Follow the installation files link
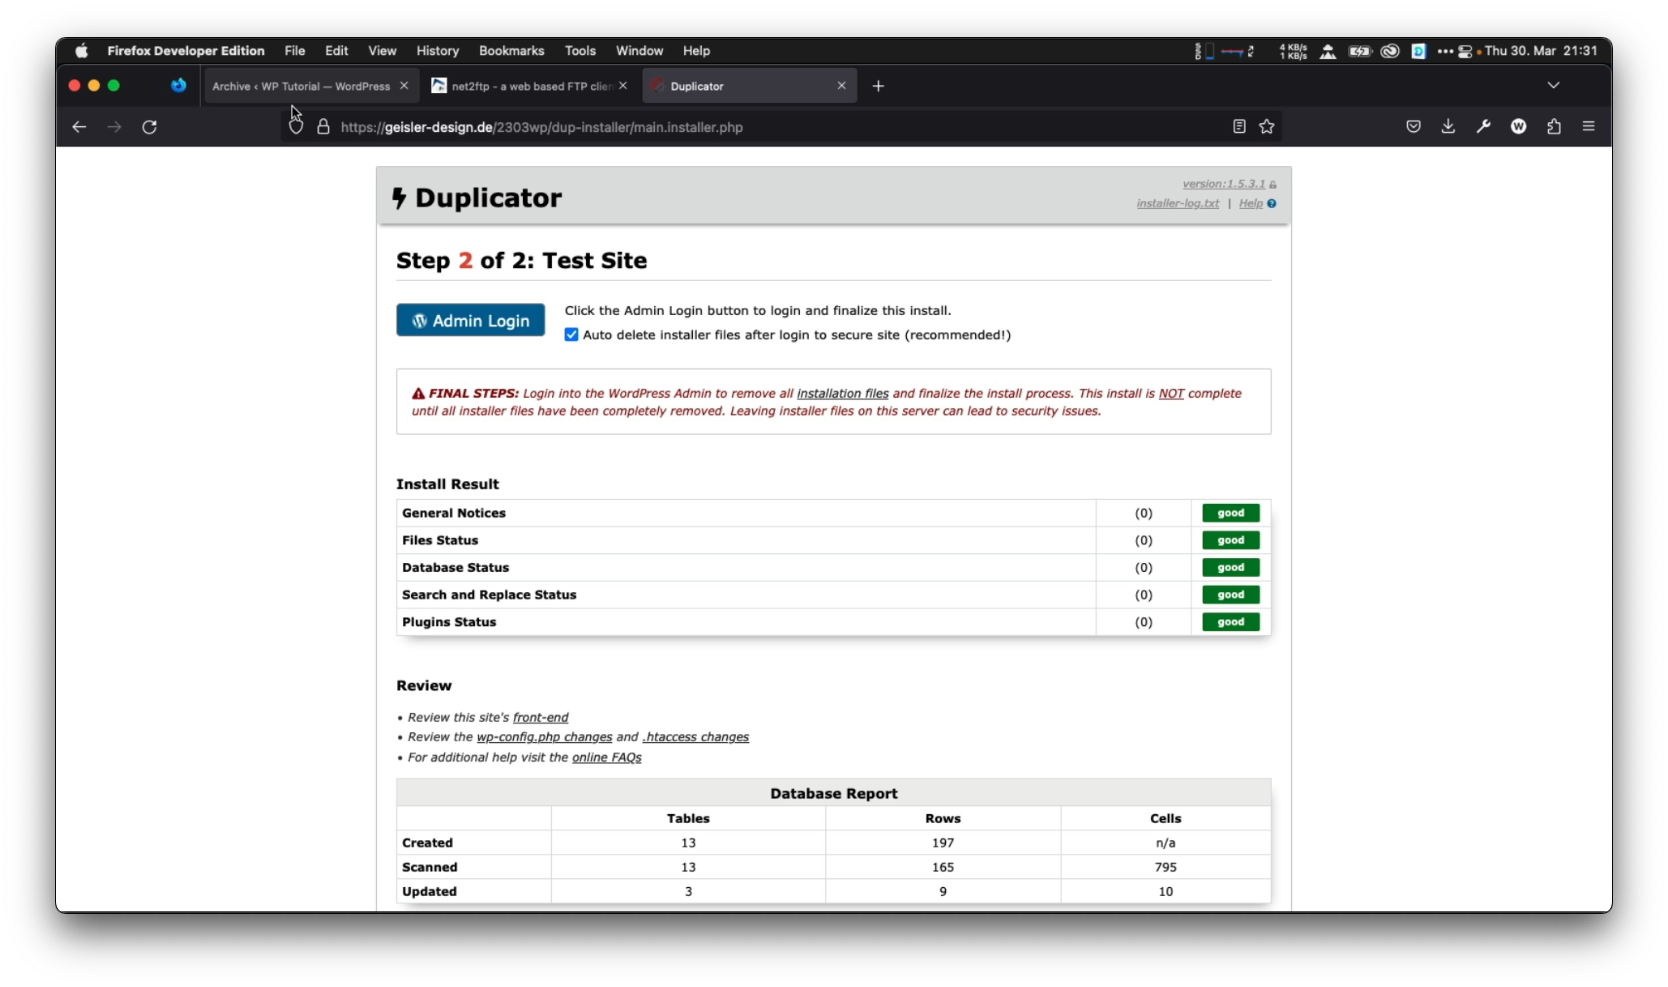 pos(843,394)
